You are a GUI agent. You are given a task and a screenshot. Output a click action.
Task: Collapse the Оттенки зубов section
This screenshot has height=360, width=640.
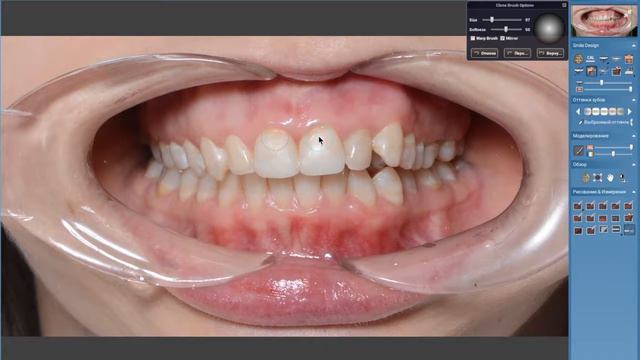point(634,100)
